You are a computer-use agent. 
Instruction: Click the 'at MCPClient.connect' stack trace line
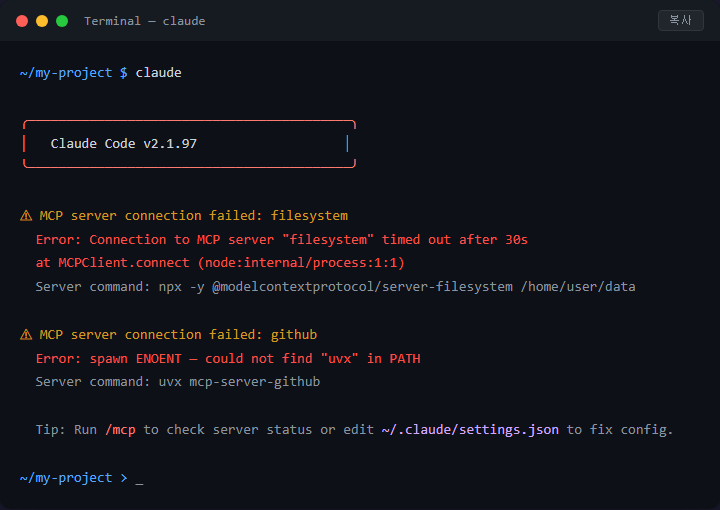click(220, 263)
